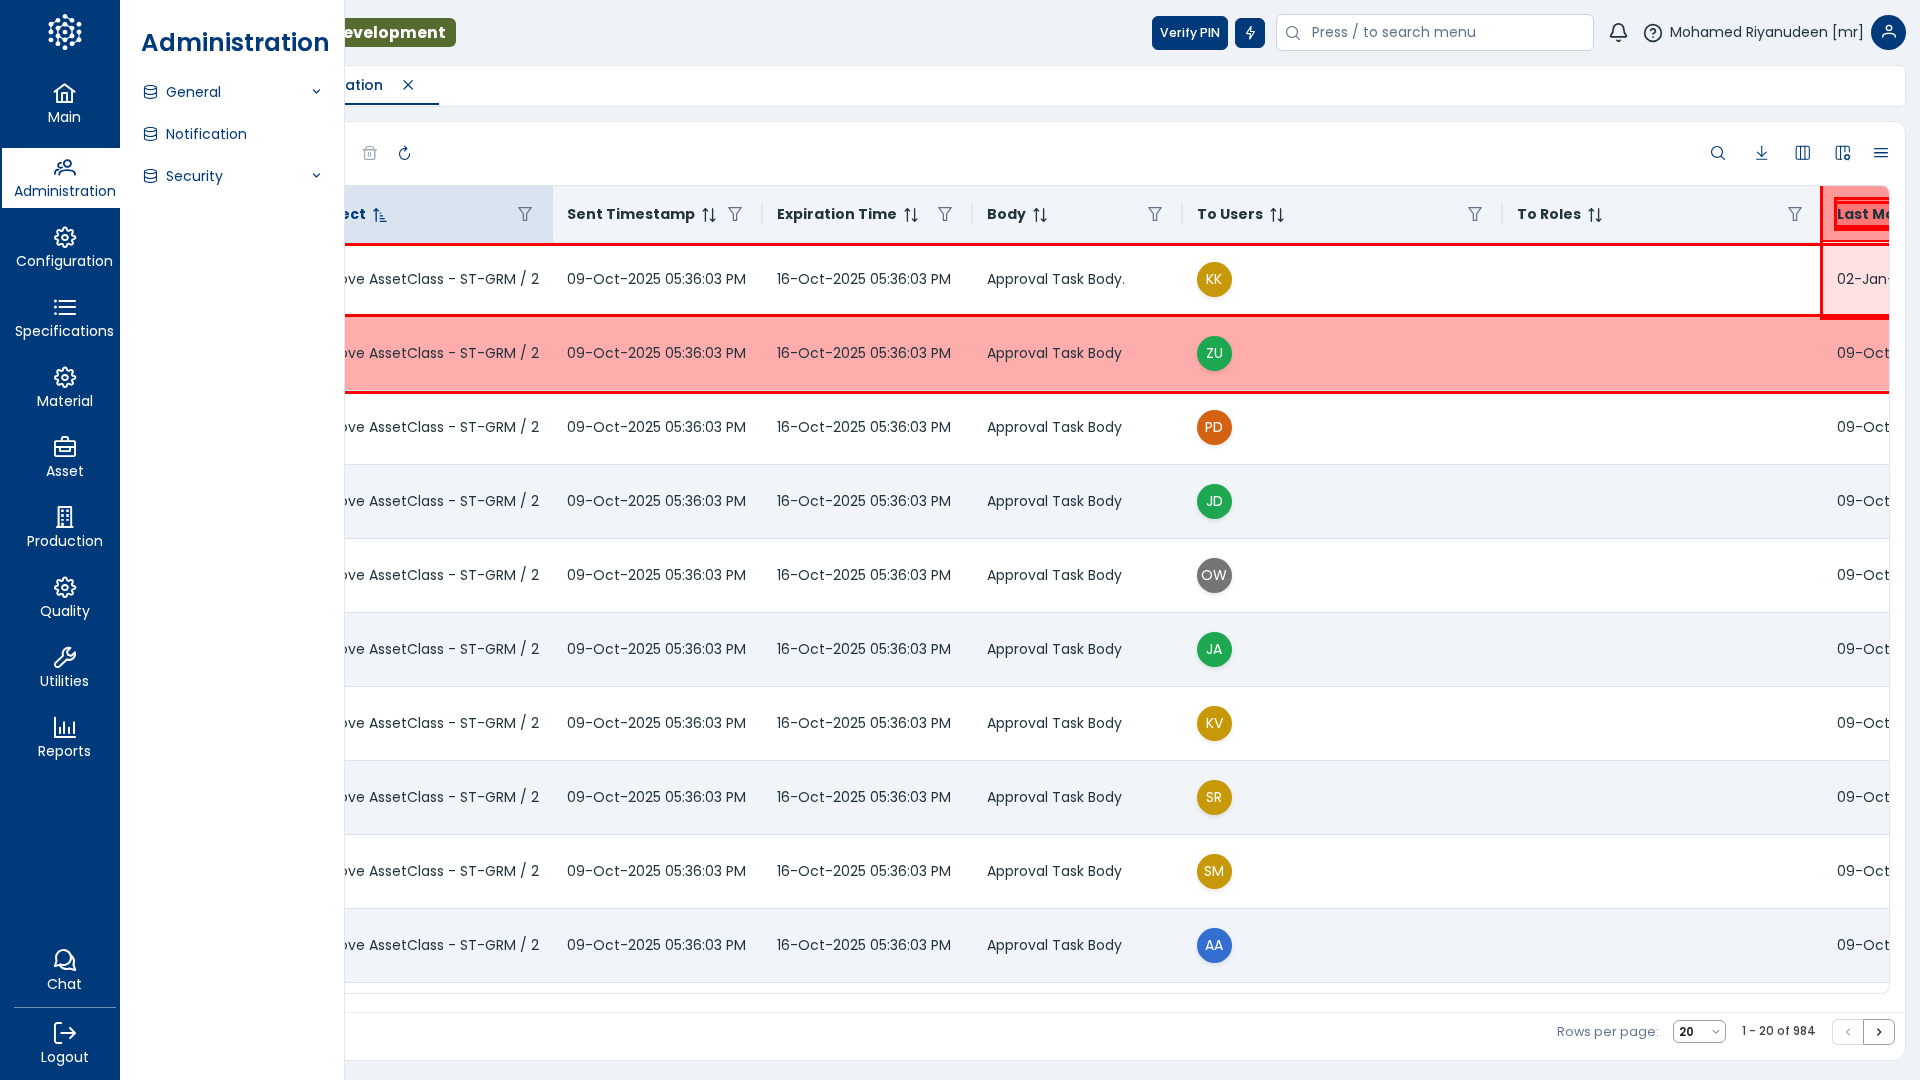The image size is (1920, 1080).
Task: Click the notifications bell icon
Action: [1618, 33]
